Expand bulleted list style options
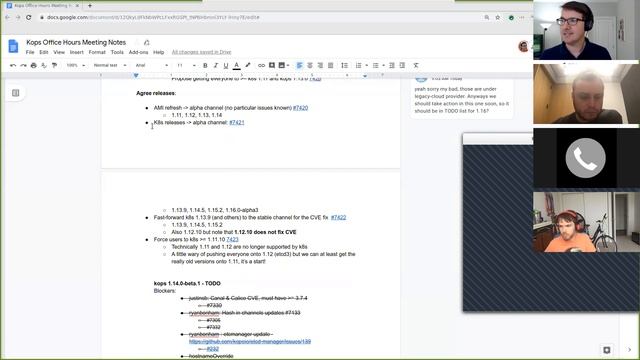This screenshot has width=640, height=360. tap(383, 65)
